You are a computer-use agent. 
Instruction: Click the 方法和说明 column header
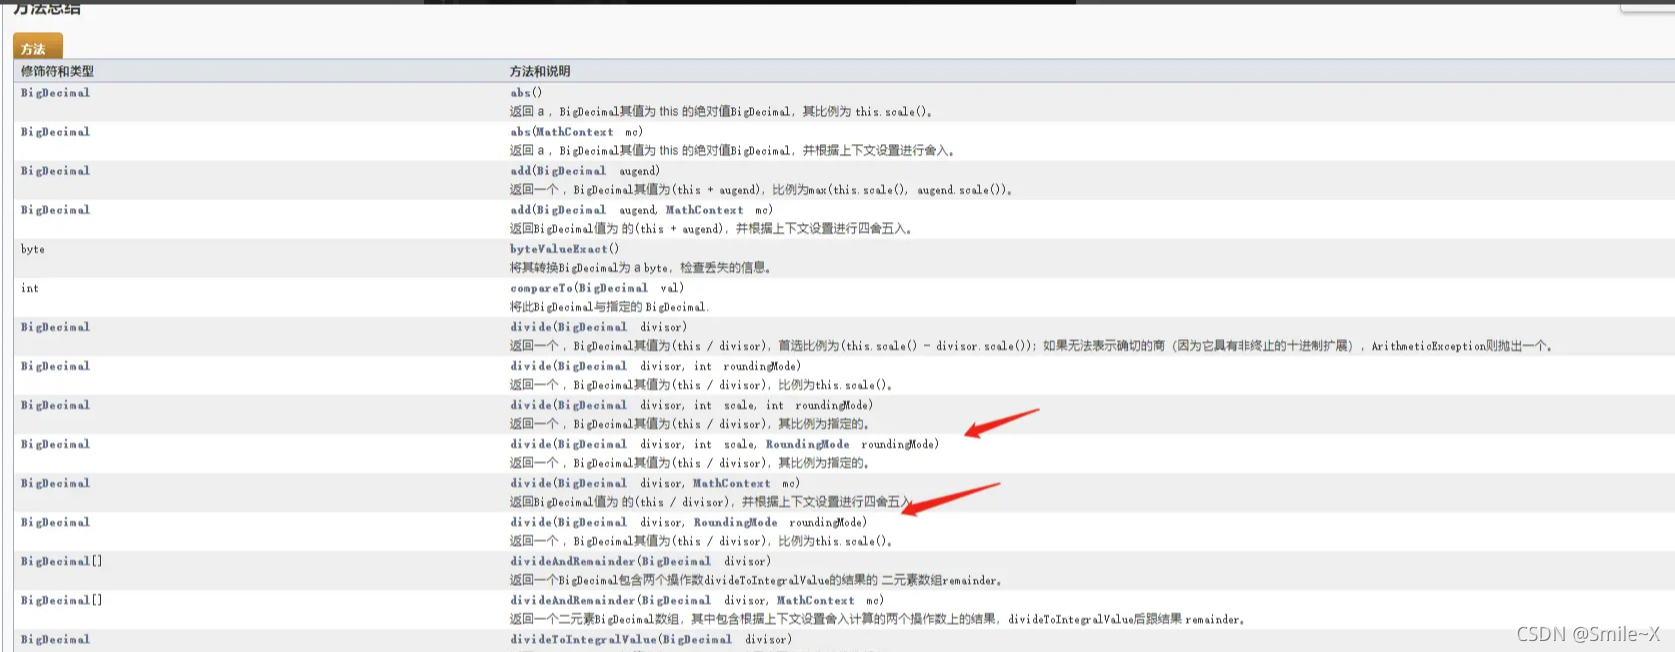540,71
